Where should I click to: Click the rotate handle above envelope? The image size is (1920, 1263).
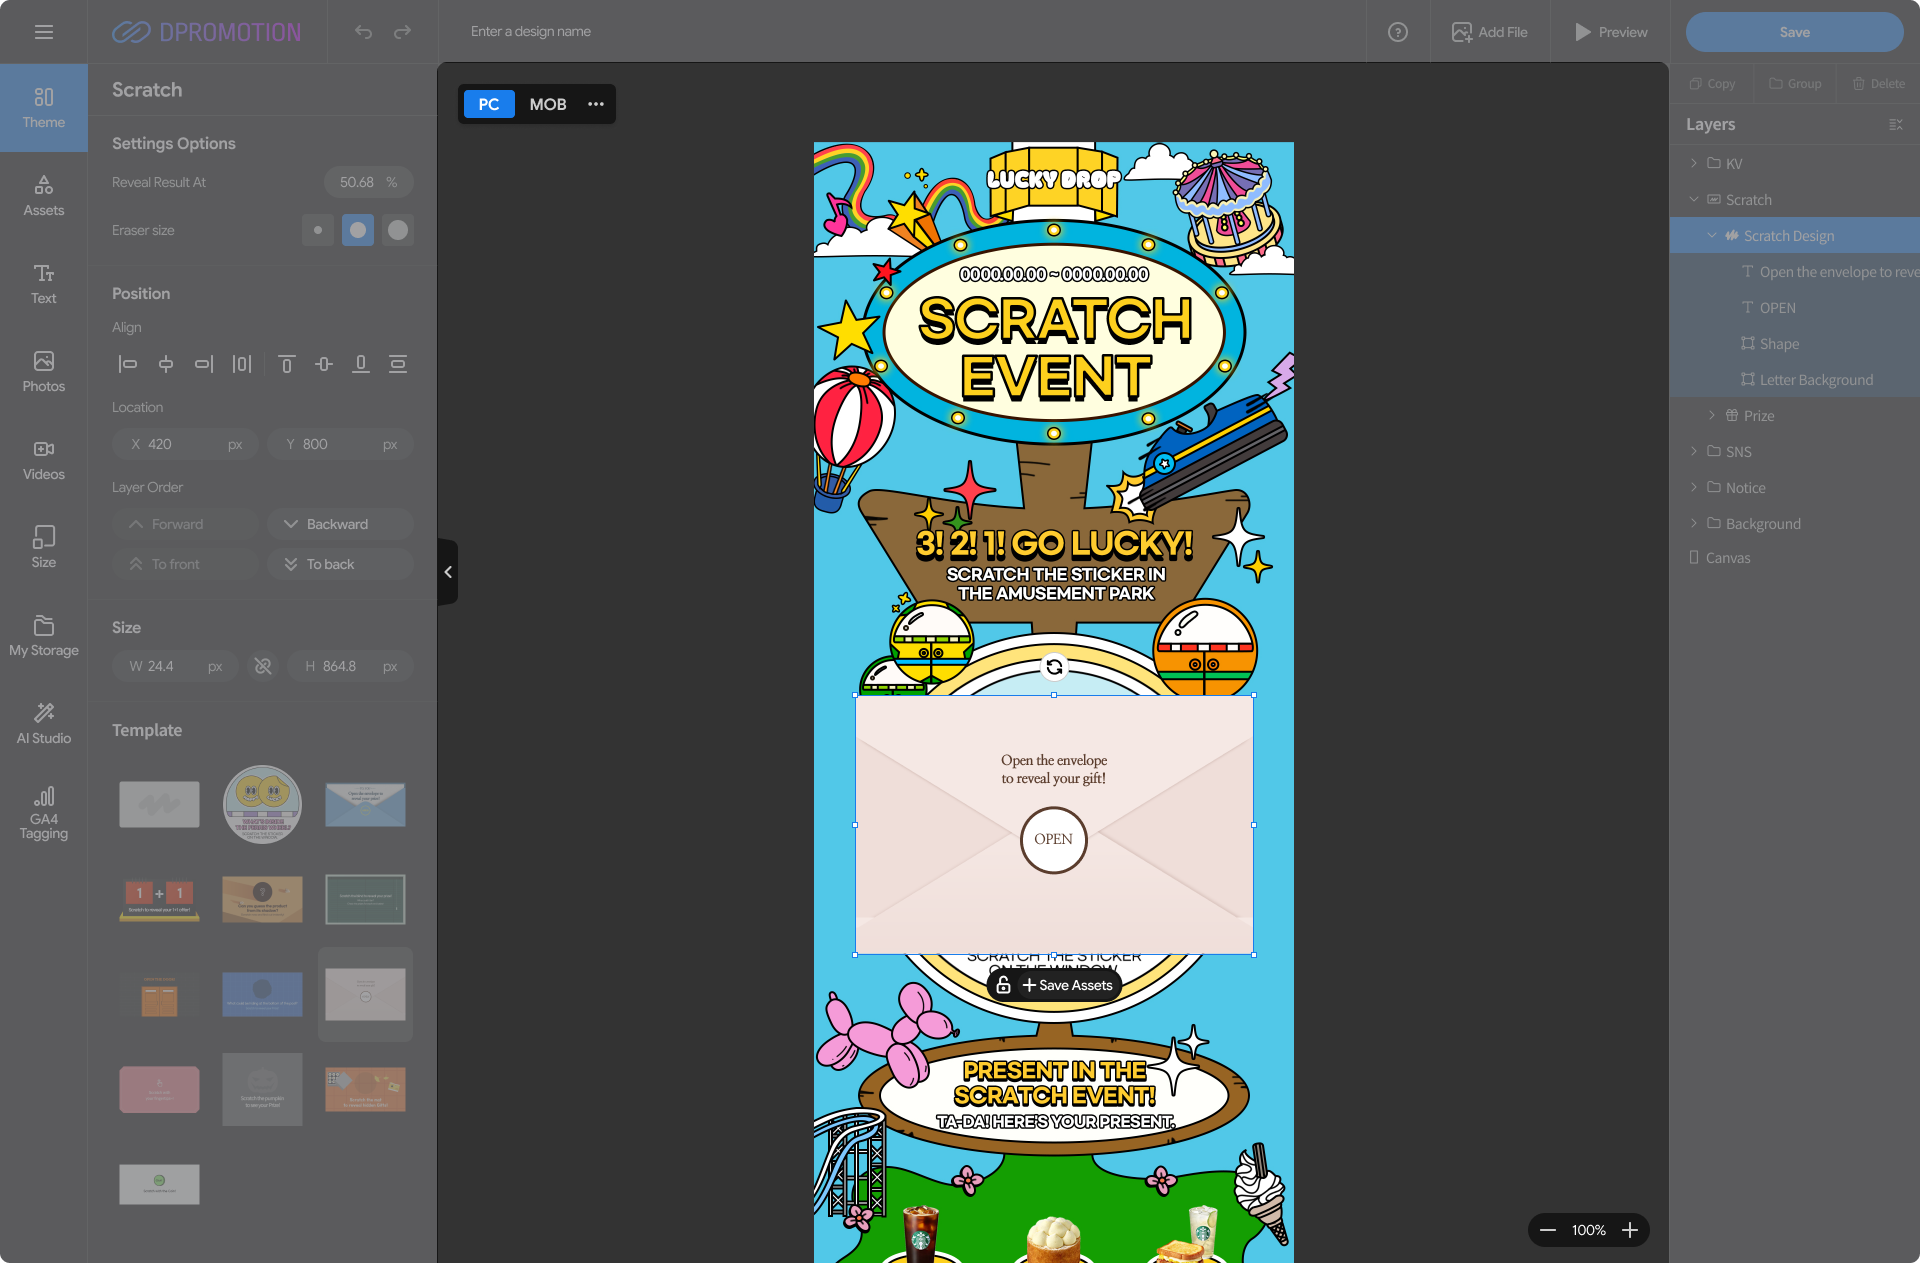tap(1054, 667)
